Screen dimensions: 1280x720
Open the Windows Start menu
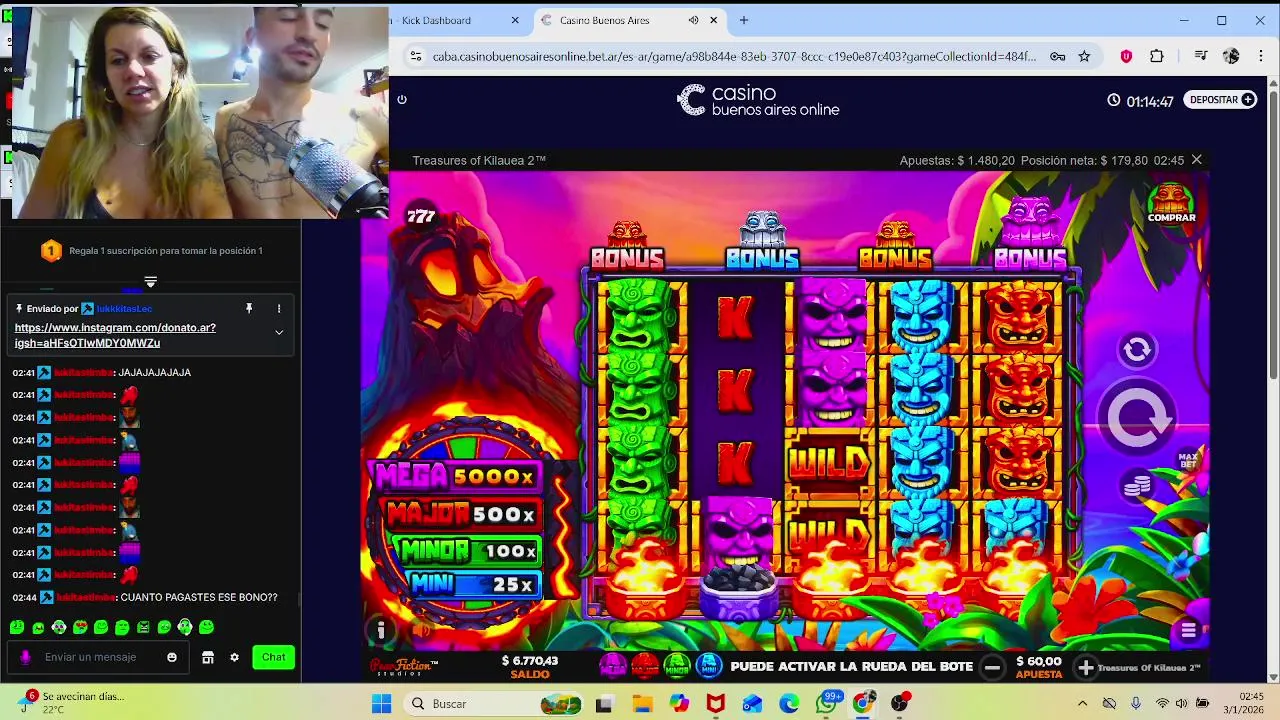pyautogui.click(x=381, y=704)
